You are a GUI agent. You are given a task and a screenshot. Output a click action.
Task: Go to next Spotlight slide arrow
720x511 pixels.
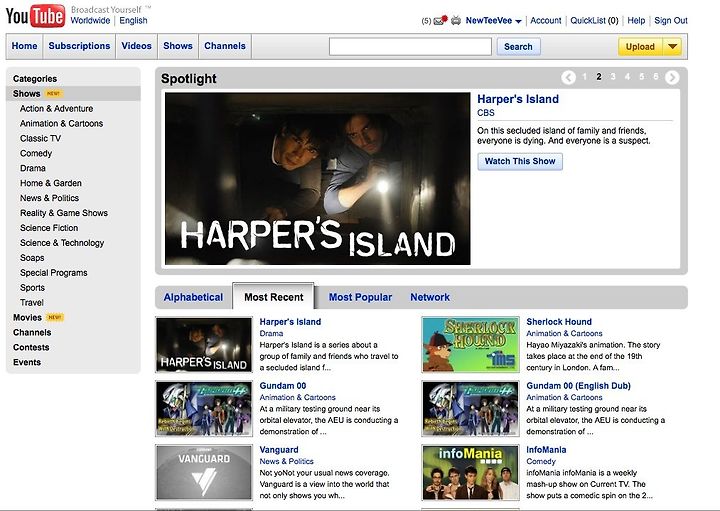(672, 78)
